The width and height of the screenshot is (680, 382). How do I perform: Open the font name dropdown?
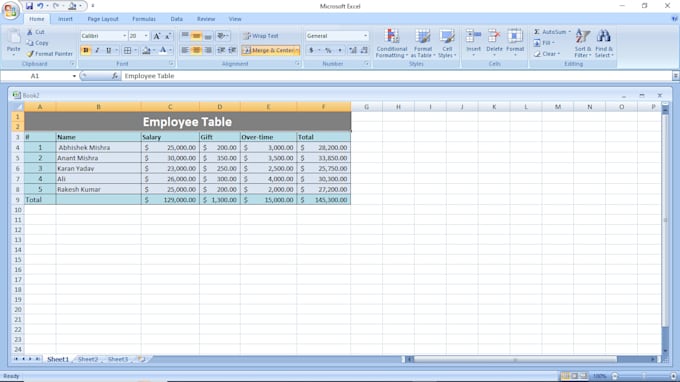(x=124, y=36)
